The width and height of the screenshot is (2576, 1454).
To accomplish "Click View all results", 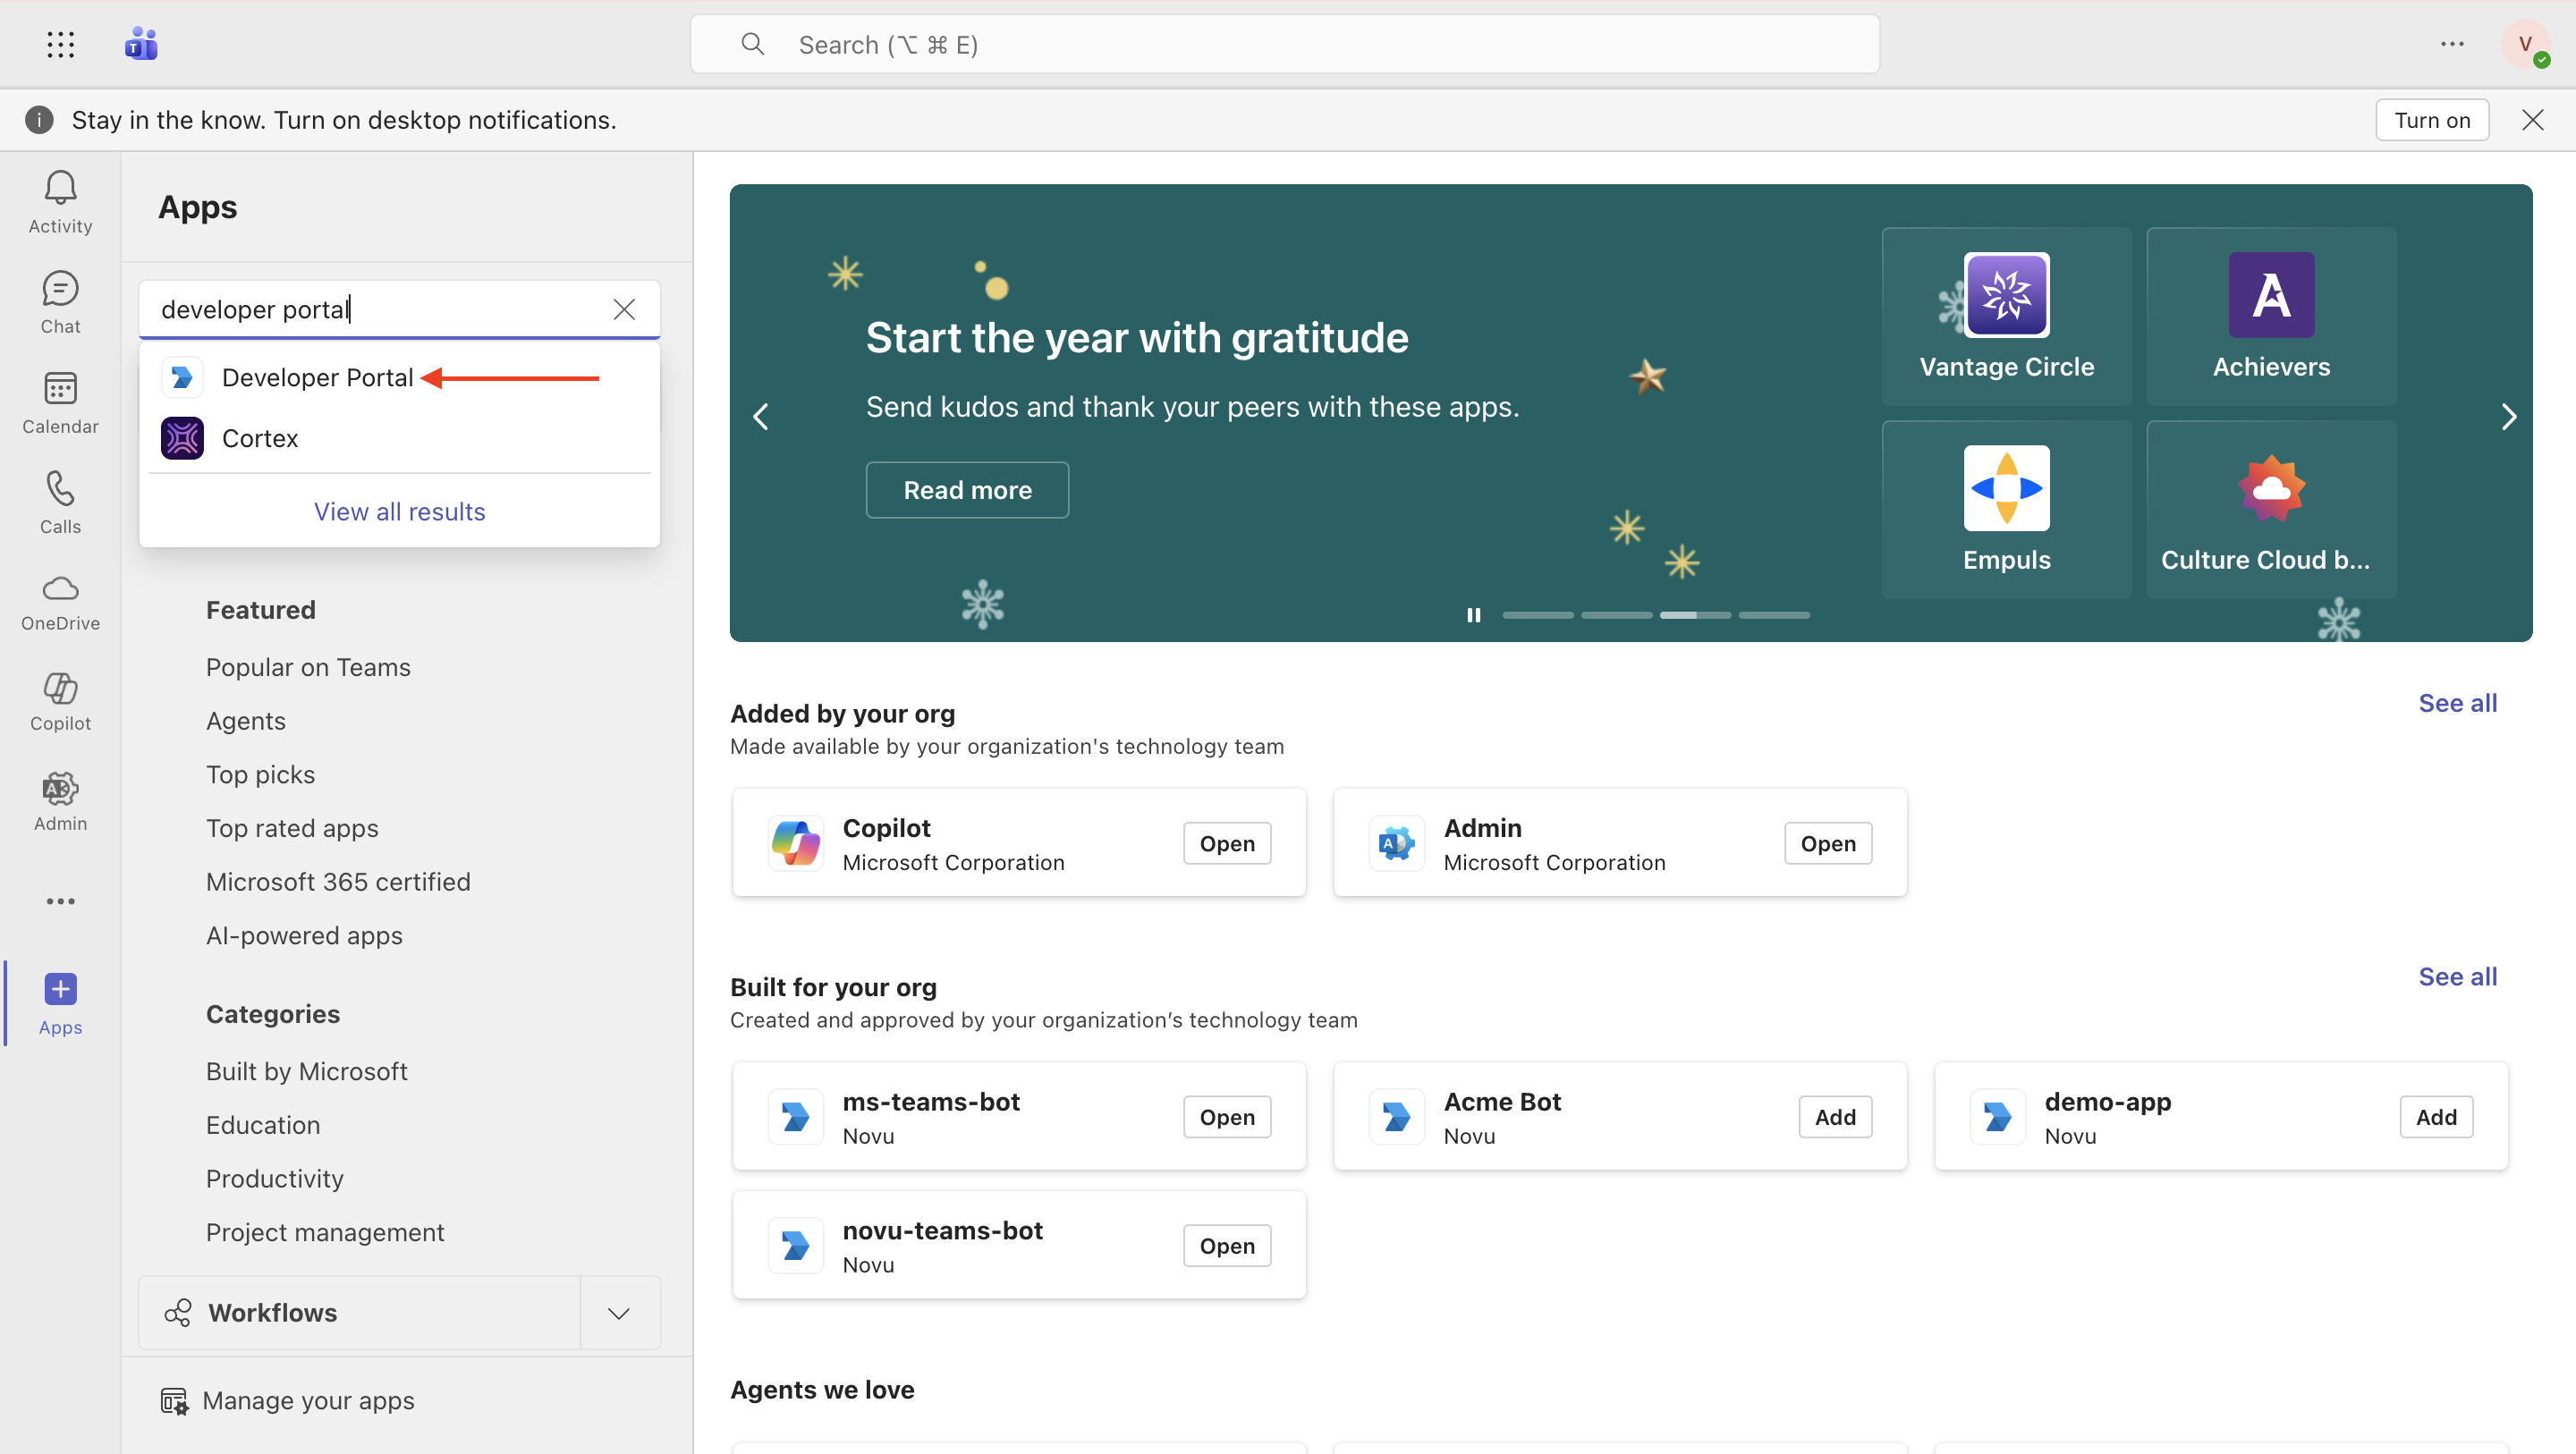I will (x=398, y=510).
